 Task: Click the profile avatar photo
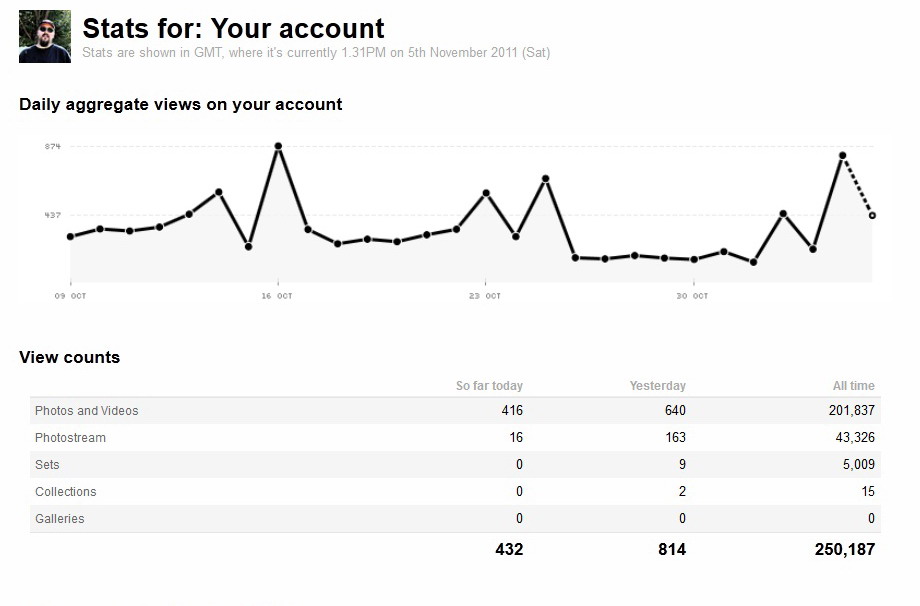pos(45,36)
